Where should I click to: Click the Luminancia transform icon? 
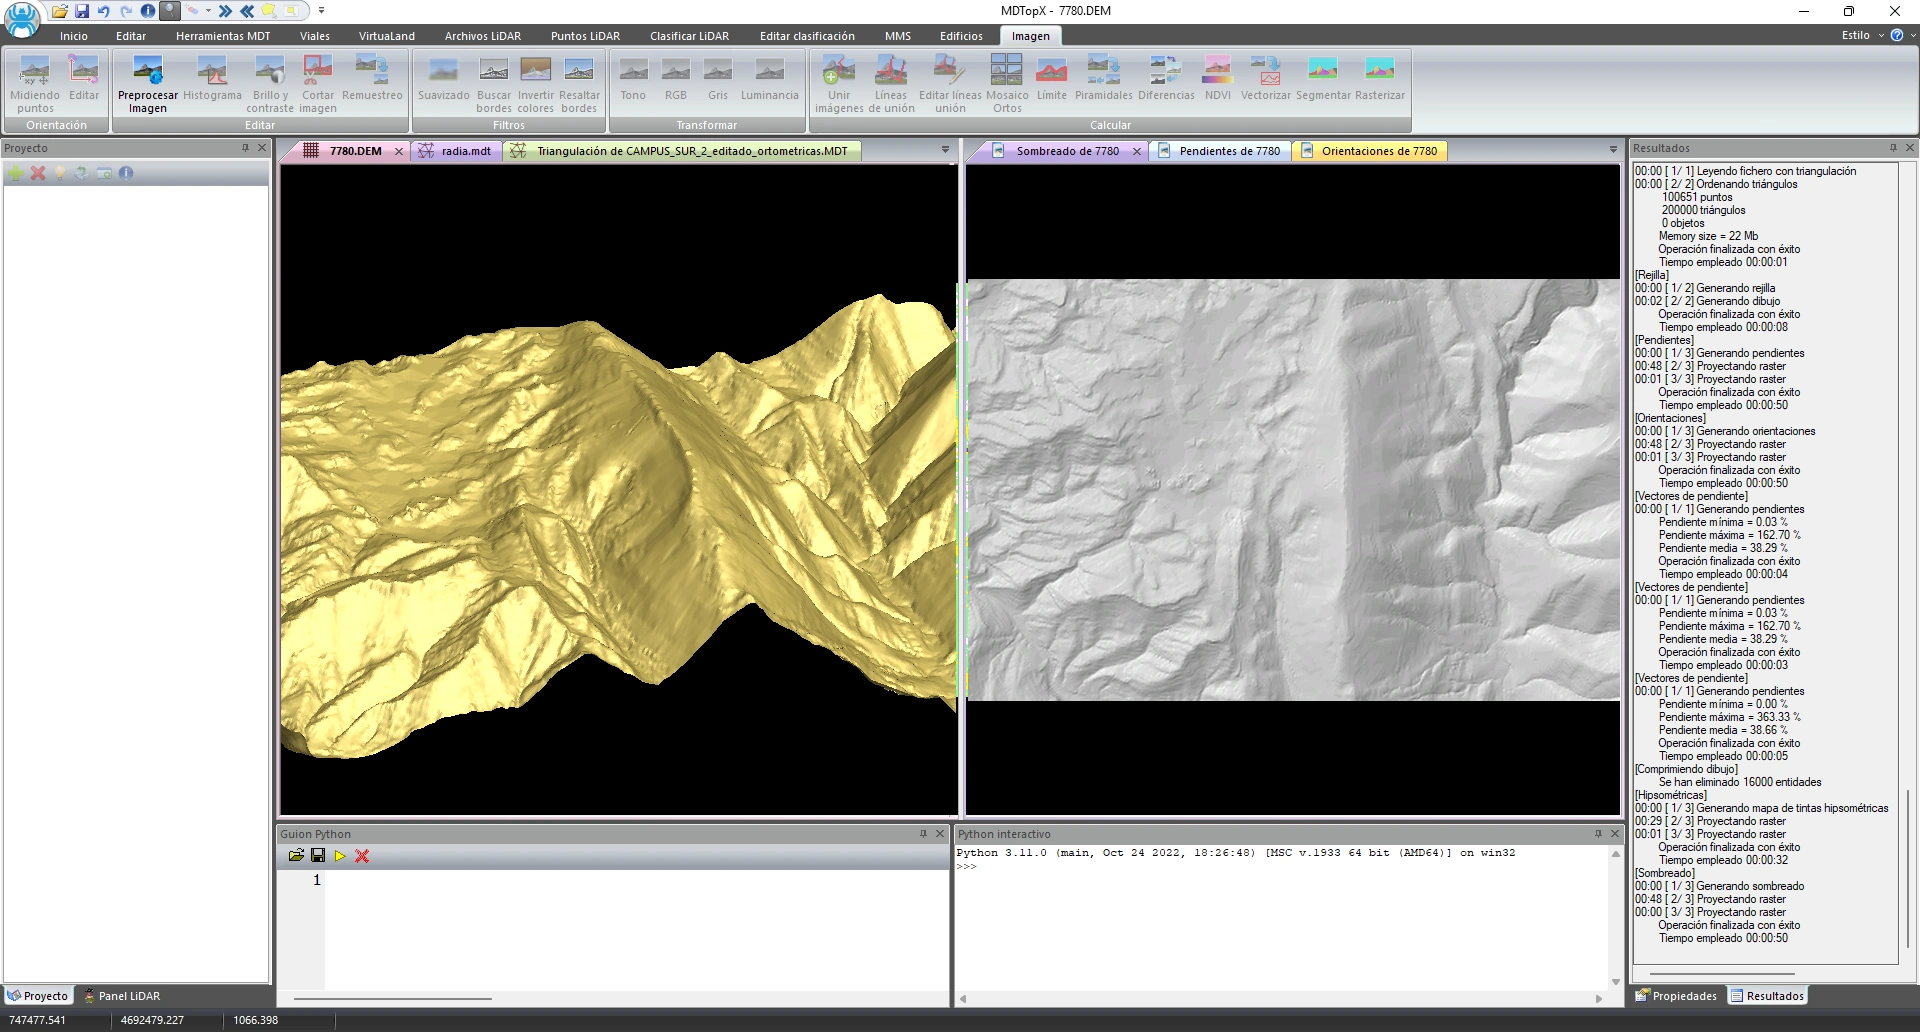(770, 78)
